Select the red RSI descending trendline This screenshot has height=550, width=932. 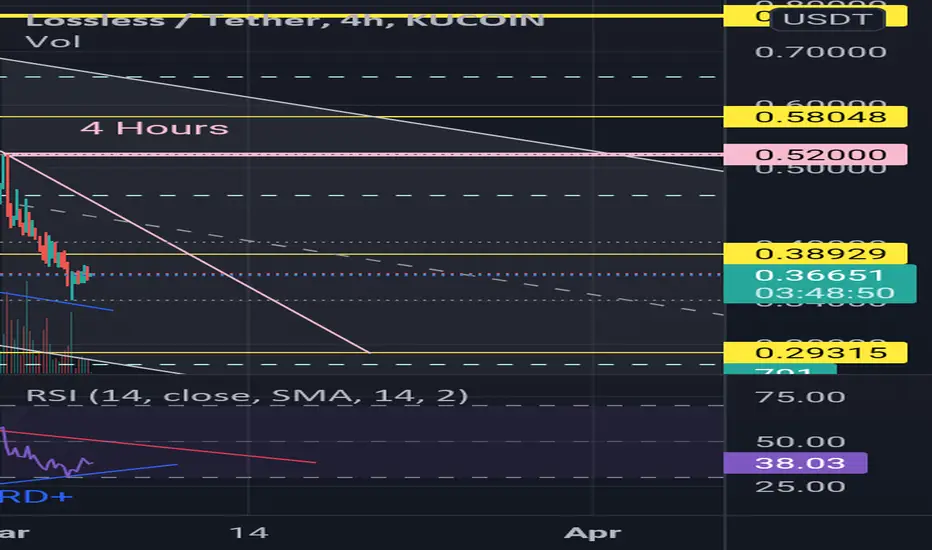160,447
